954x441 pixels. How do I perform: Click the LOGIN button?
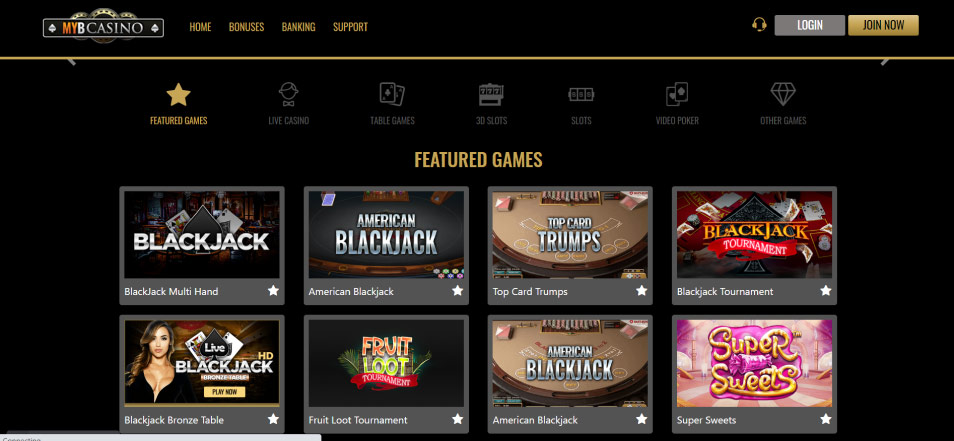point(810,25)
